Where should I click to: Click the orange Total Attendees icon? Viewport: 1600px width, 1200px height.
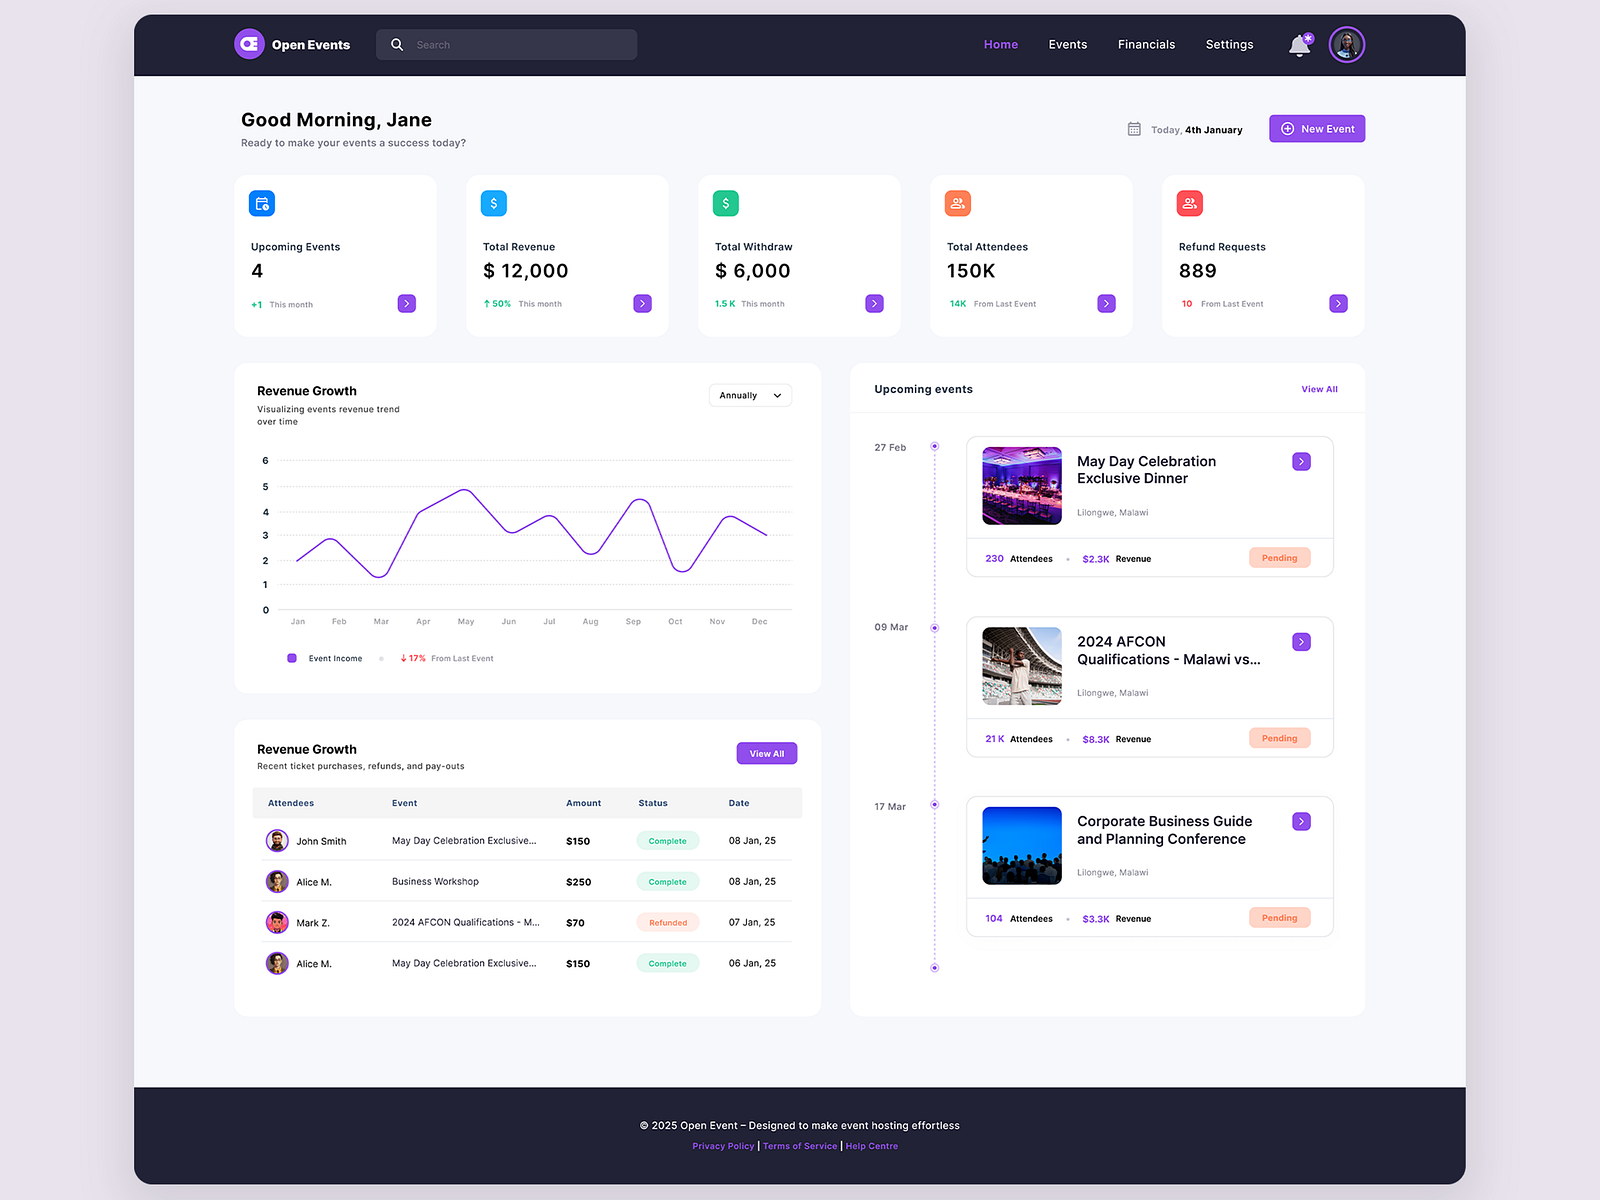pos(957,203)
